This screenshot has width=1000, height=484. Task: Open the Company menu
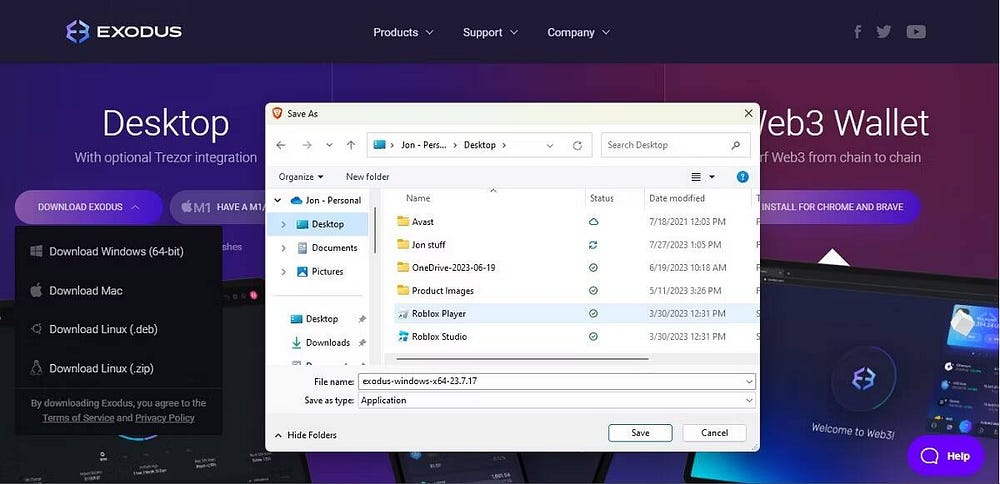tap(578, 32)
